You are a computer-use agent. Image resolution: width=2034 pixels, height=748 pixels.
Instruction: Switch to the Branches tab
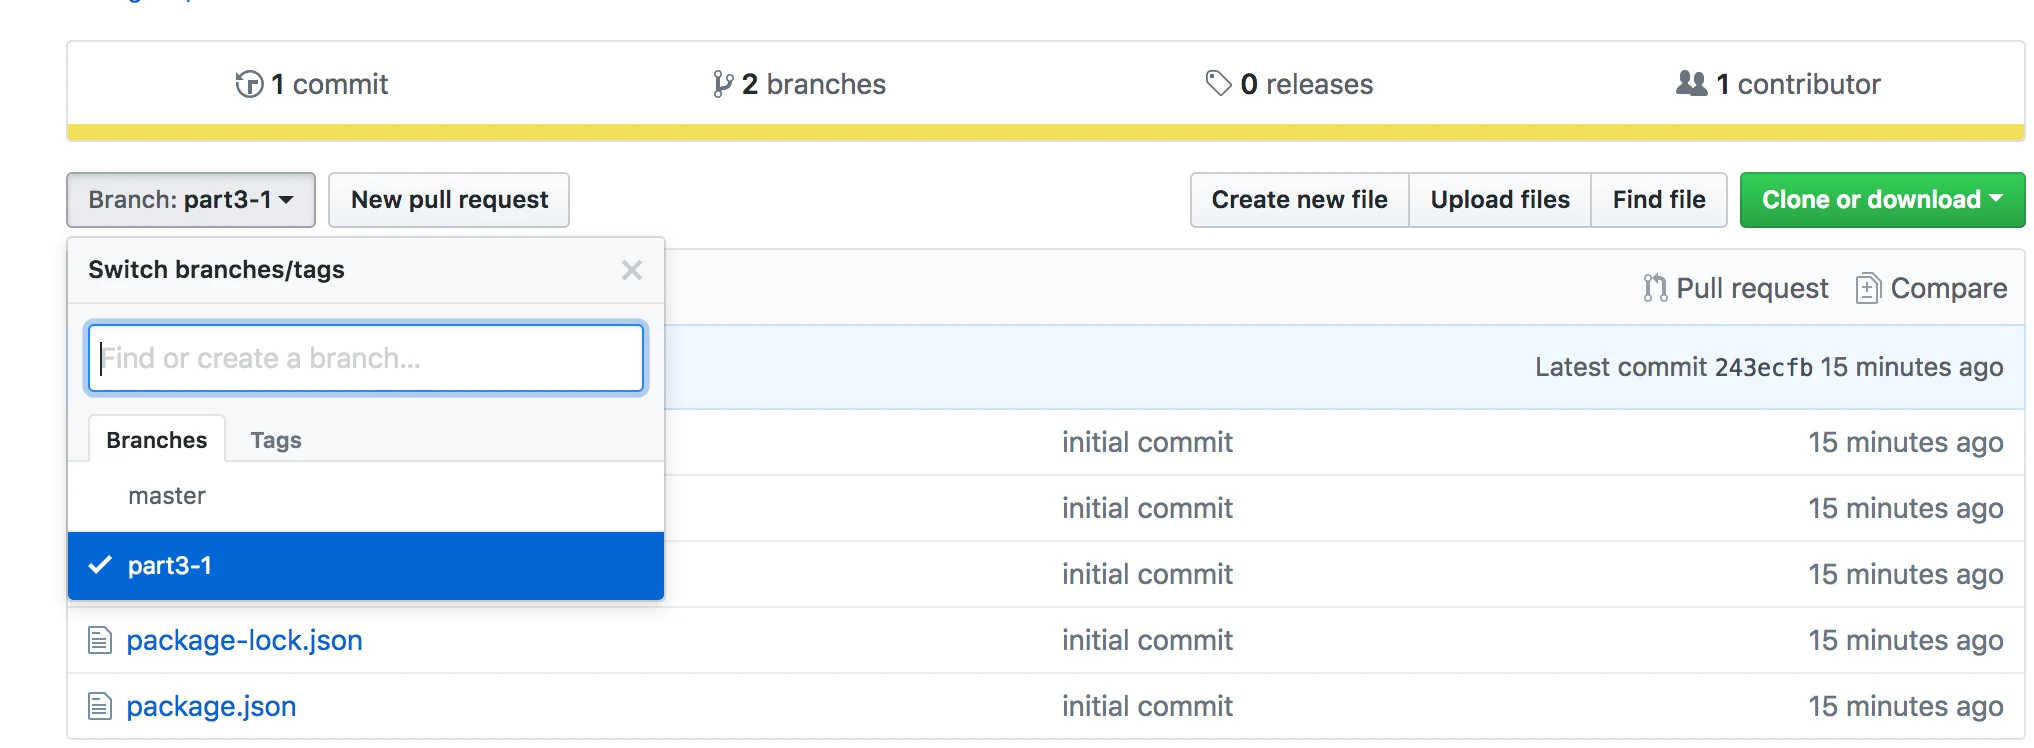157,440
